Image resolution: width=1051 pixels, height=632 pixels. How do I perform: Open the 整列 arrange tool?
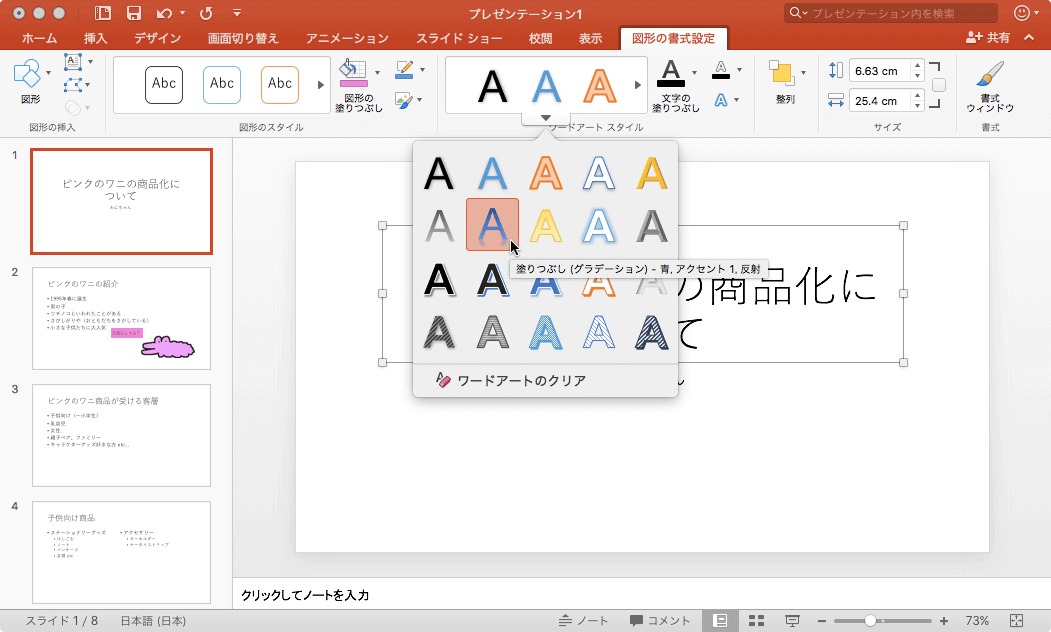click(782, 74)
